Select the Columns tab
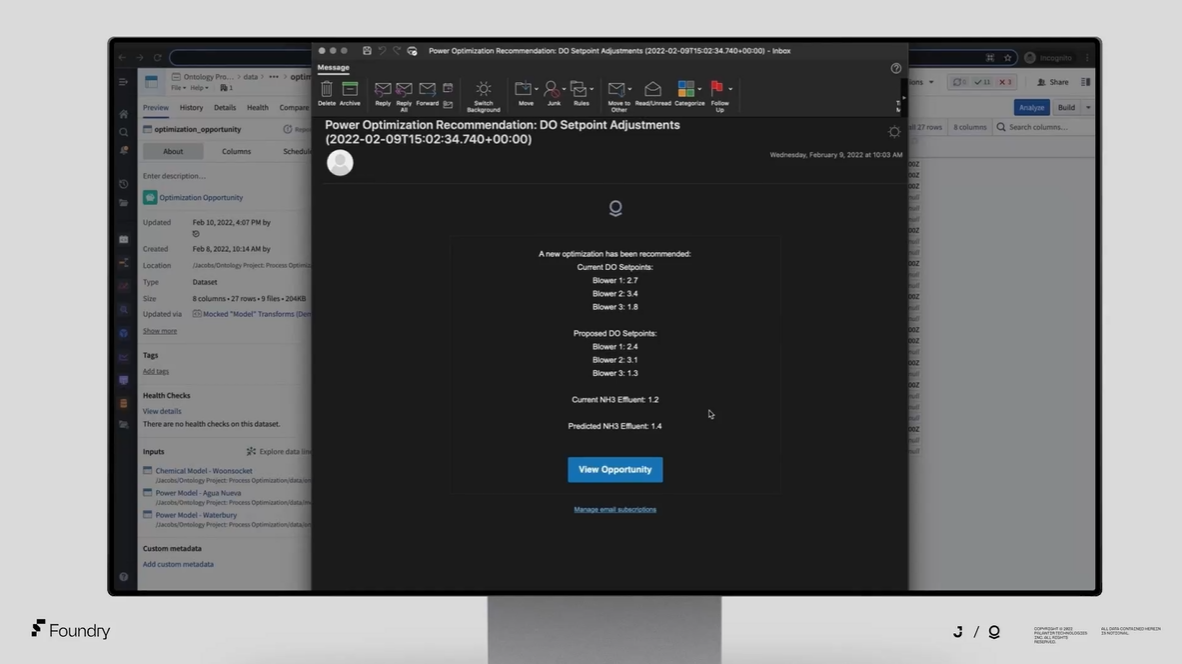This screenshot has width=1182, height=664. 236,151
